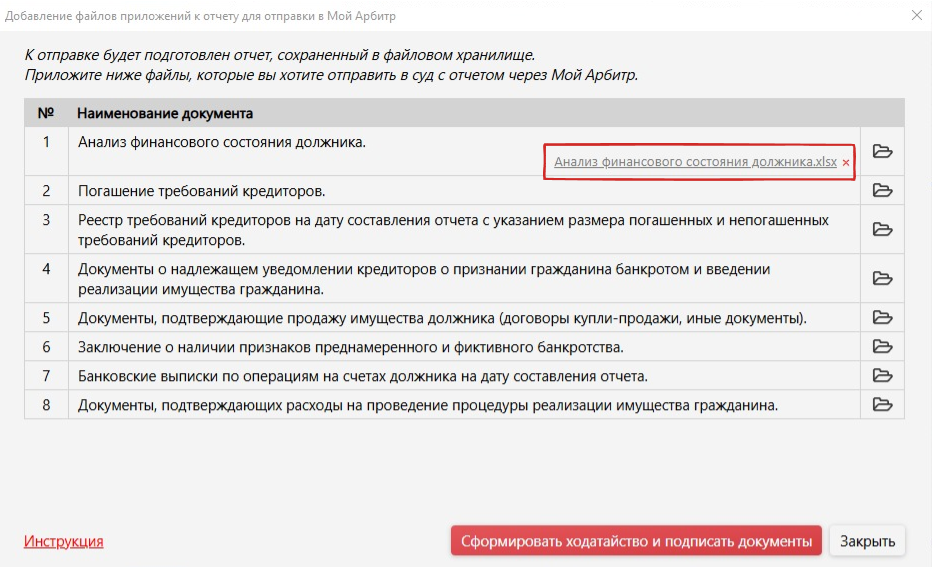Add file for Банковские выписки row
This screenshot has width=933, height=568.
click(881, 376)
